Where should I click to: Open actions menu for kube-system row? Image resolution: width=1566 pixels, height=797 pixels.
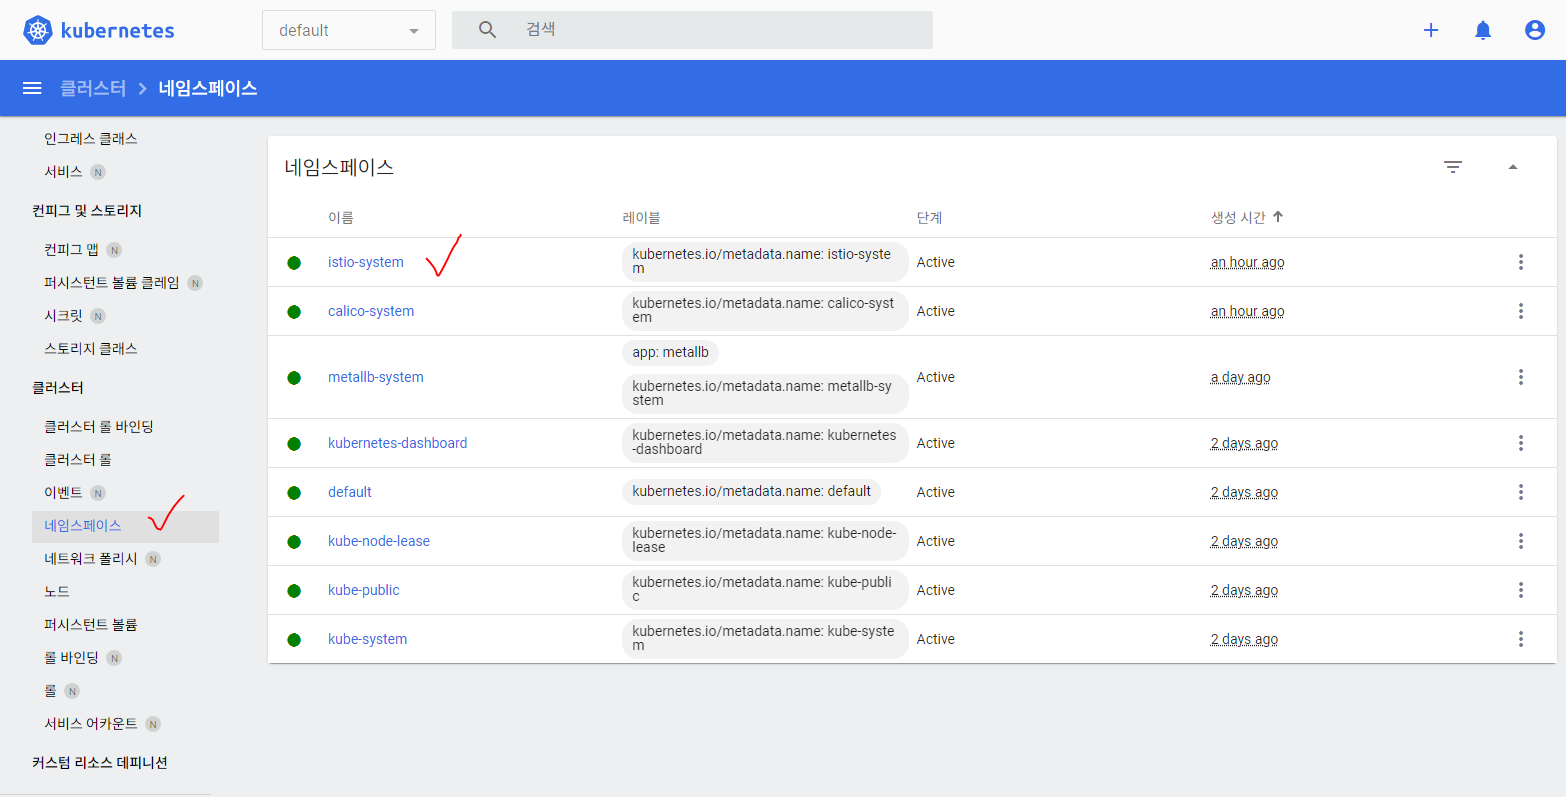coord(1521,639)
